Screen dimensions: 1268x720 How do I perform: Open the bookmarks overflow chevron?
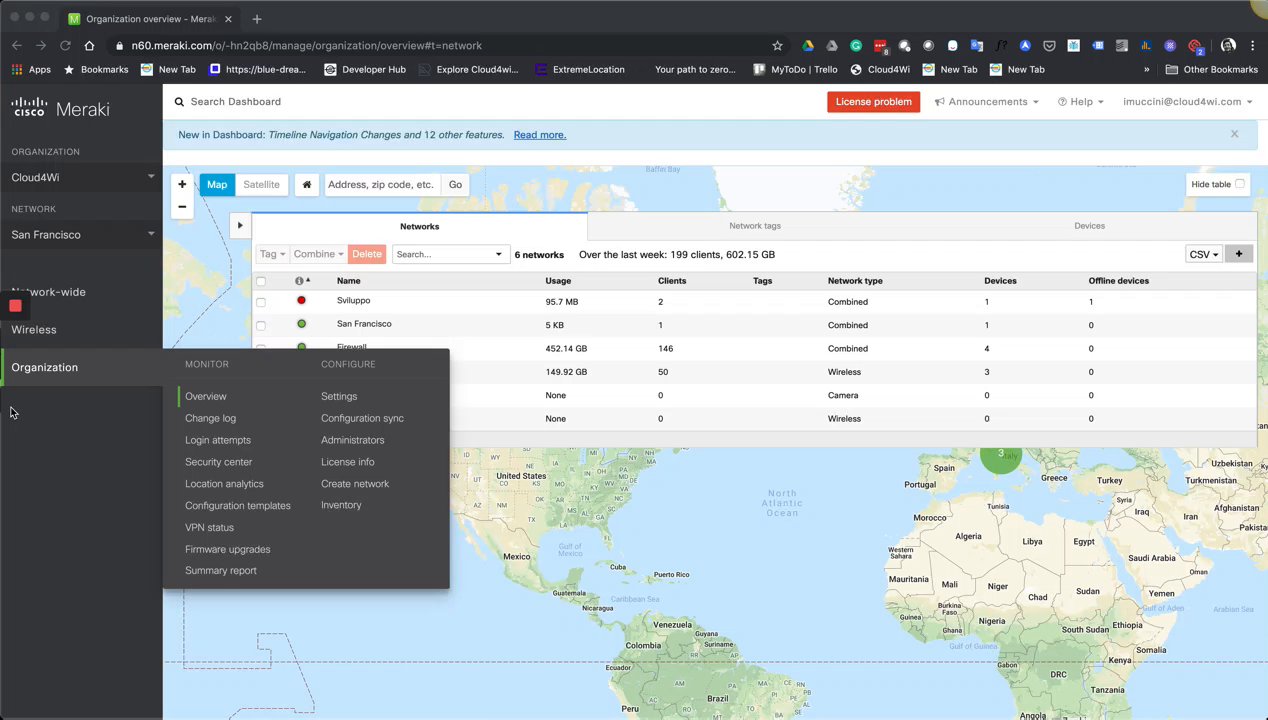(1146, 70)
